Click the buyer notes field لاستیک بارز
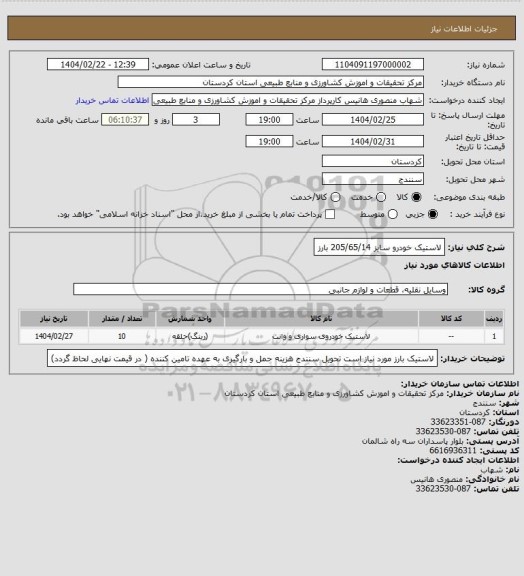This screenshot has height=576, width=524. pos(243,358)
